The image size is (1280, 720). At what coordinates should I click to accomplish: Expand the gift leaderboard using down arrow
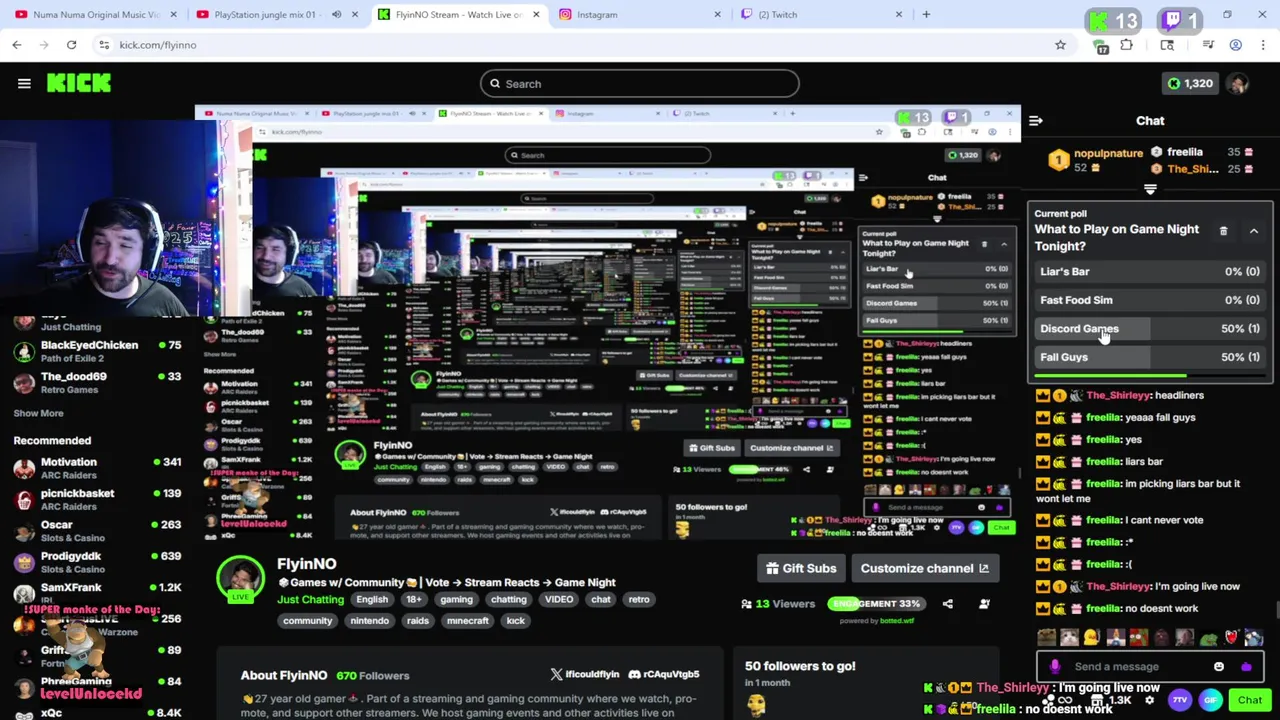click(x=1150, y=189)
